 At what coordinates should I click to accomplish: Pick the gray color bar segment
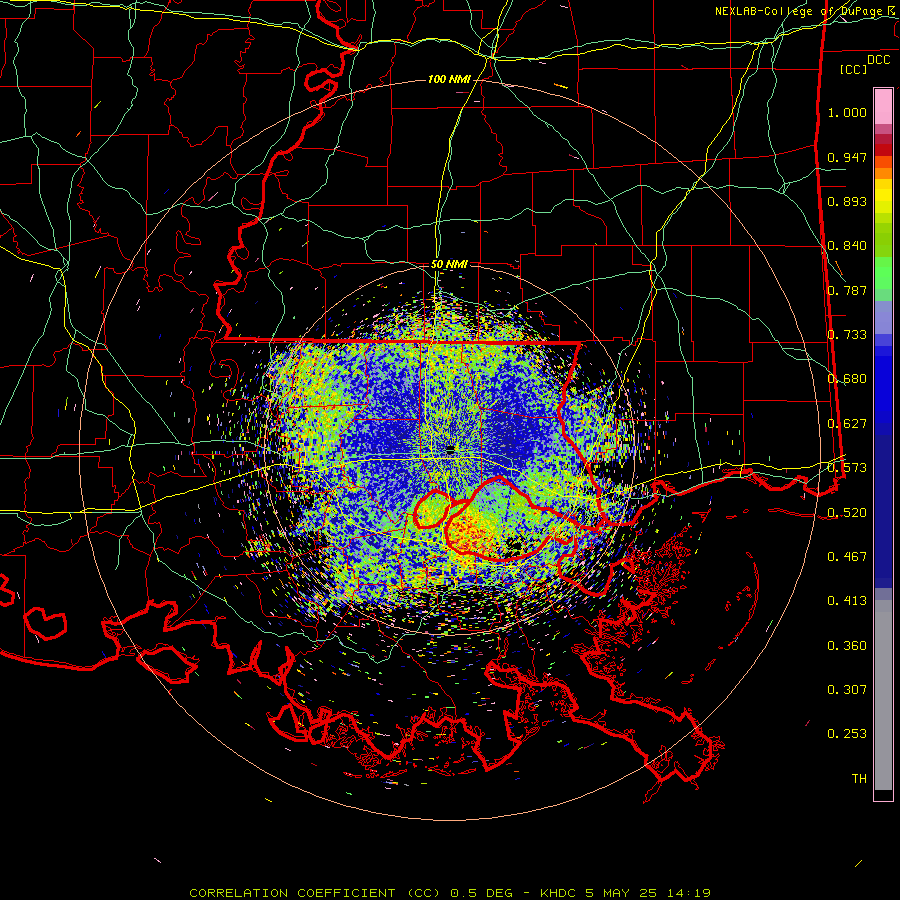click(883, 695)
